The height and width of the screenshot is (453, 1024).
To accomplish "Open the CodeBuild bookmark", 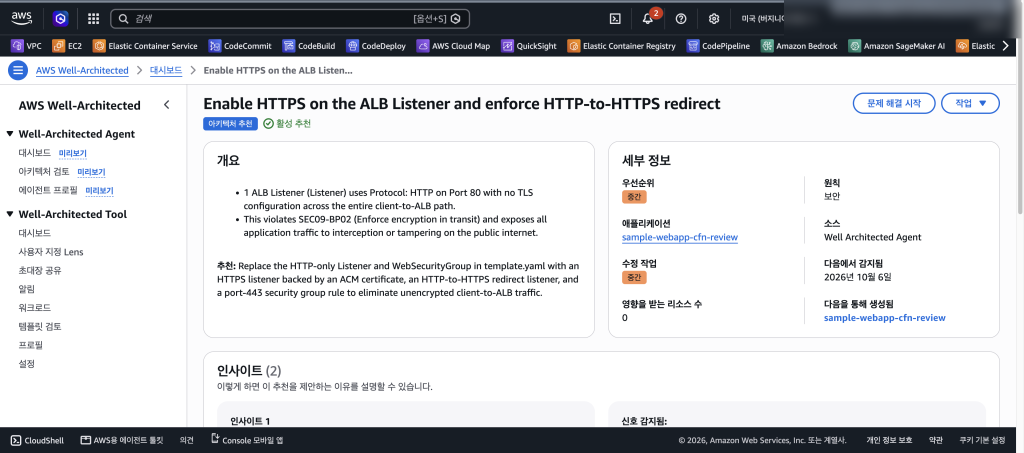I will (x=309, y=46).
